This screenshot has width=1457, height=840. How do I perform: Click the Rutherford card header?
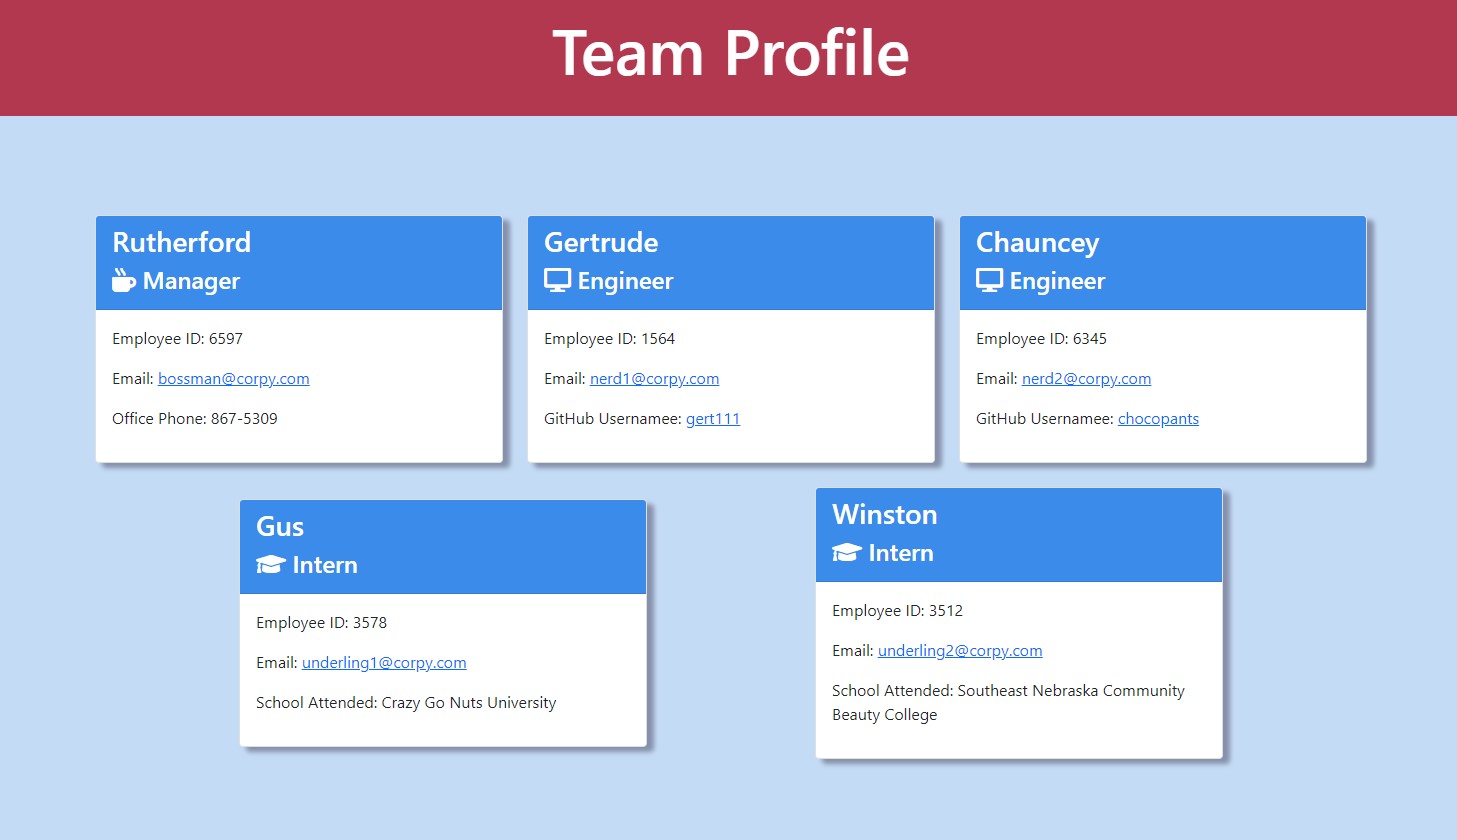[x=181, y=242]
